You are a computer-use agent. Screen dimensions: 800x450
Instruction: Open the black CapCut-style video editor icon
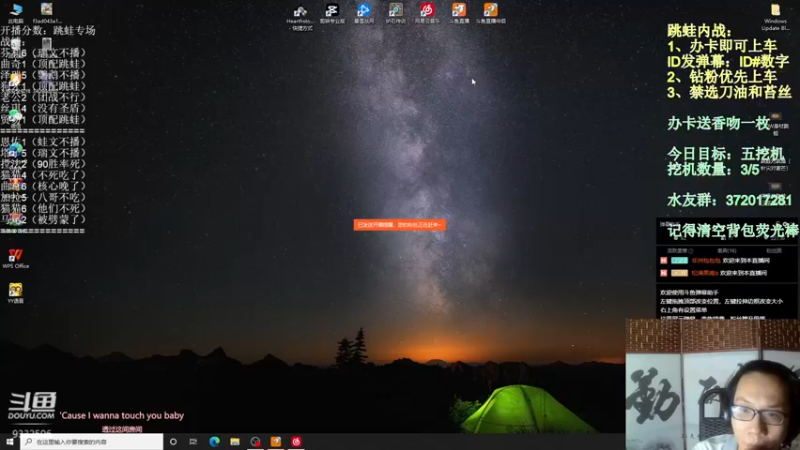pyautogui.click(x=332, y=14)
